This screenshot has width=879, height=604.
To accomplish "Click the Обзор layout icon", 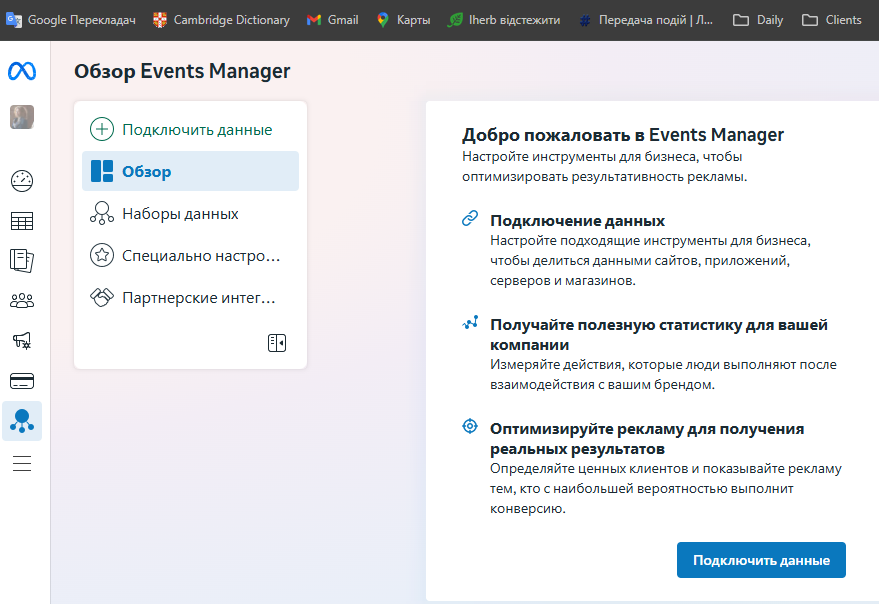I will click(x=102, y=171).
